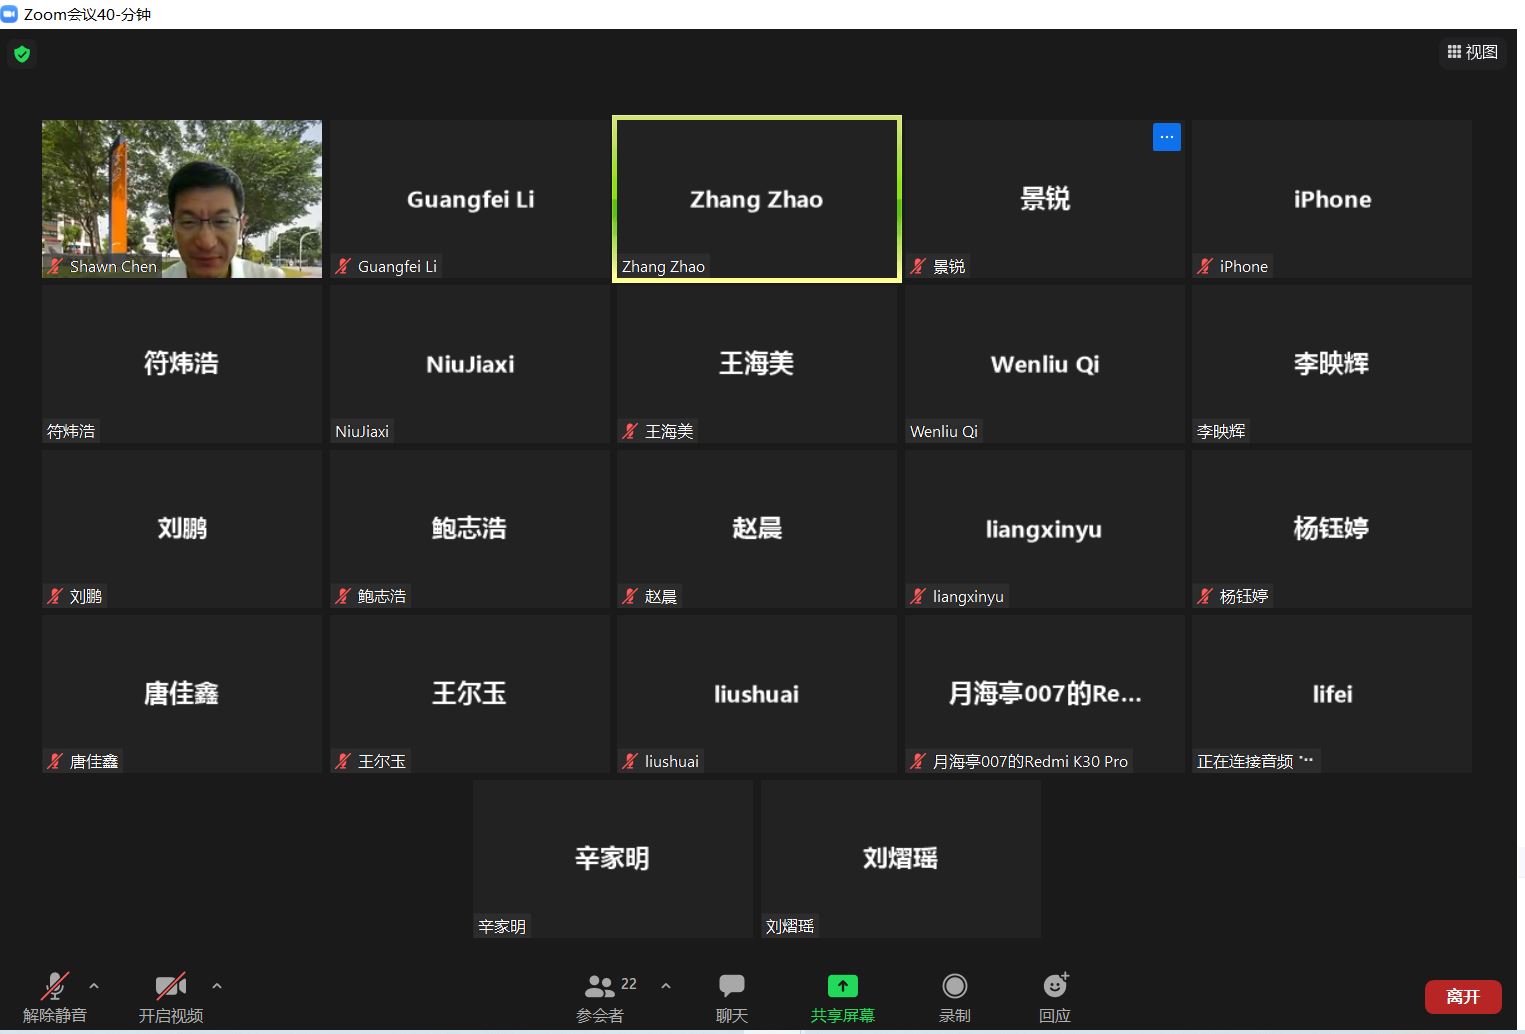Click the lifei tile connecting audio

[1331, 694]
